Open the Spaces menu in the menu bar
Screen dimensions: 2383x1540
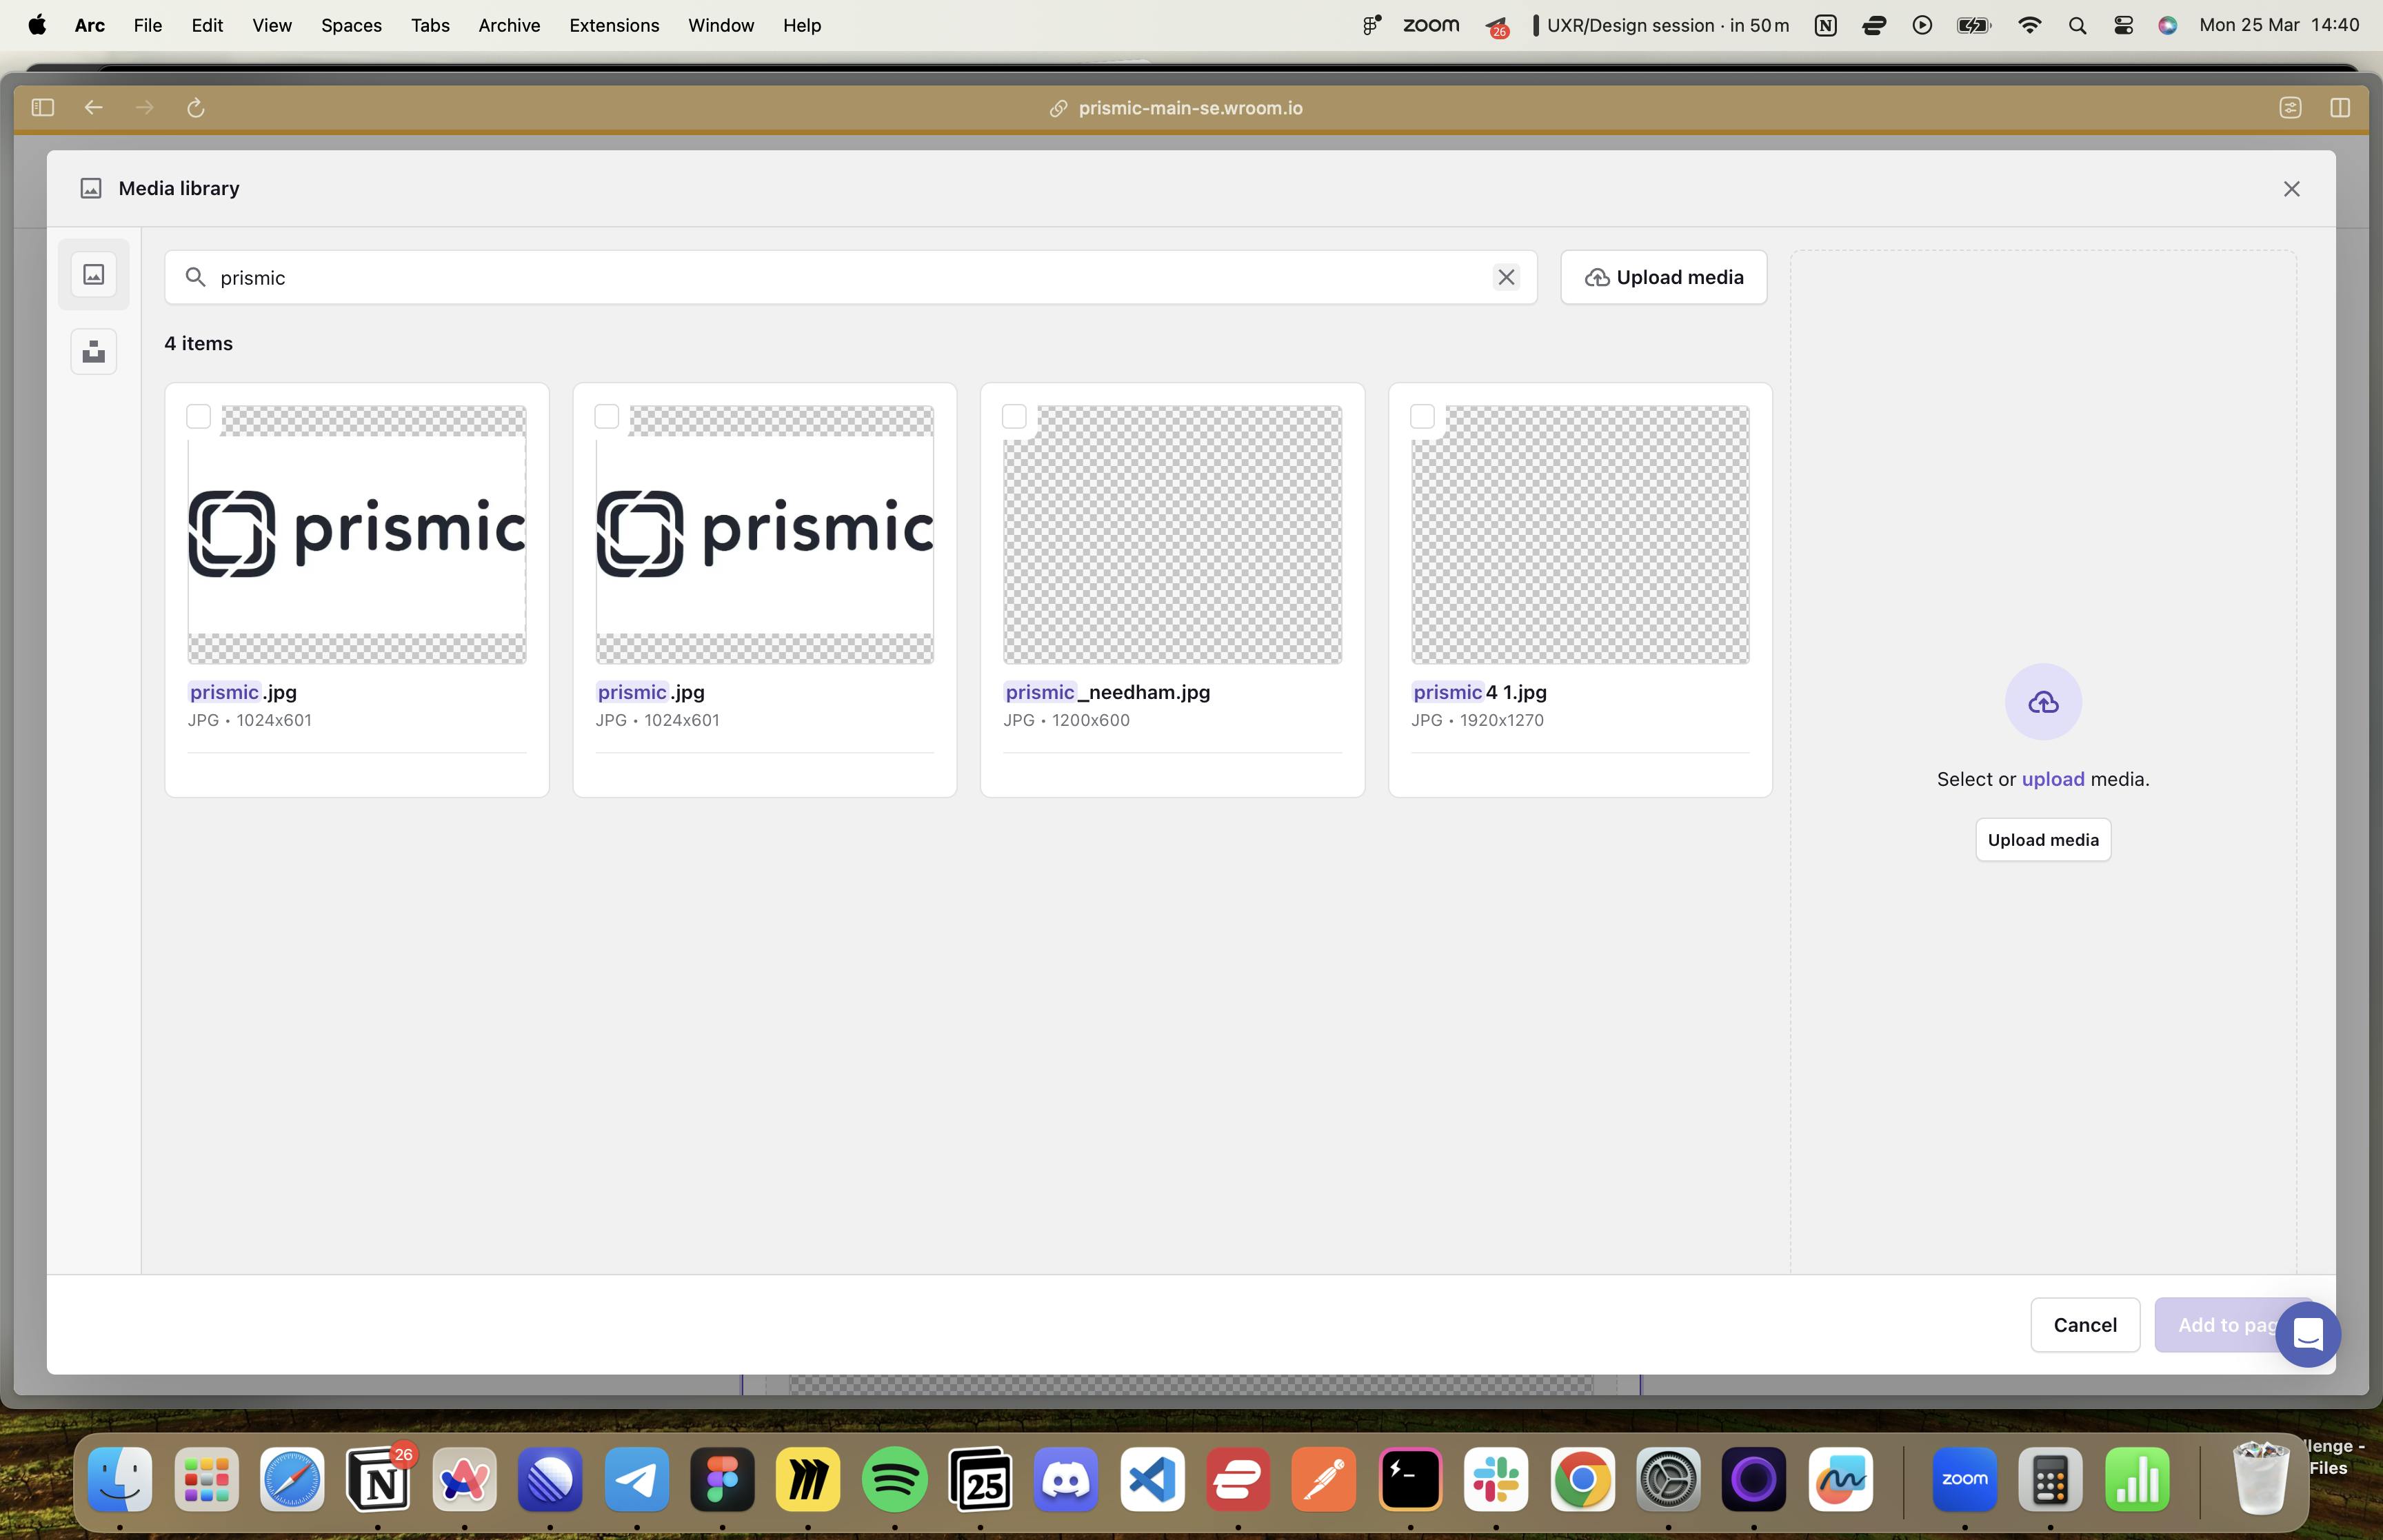tap(351, 25)
